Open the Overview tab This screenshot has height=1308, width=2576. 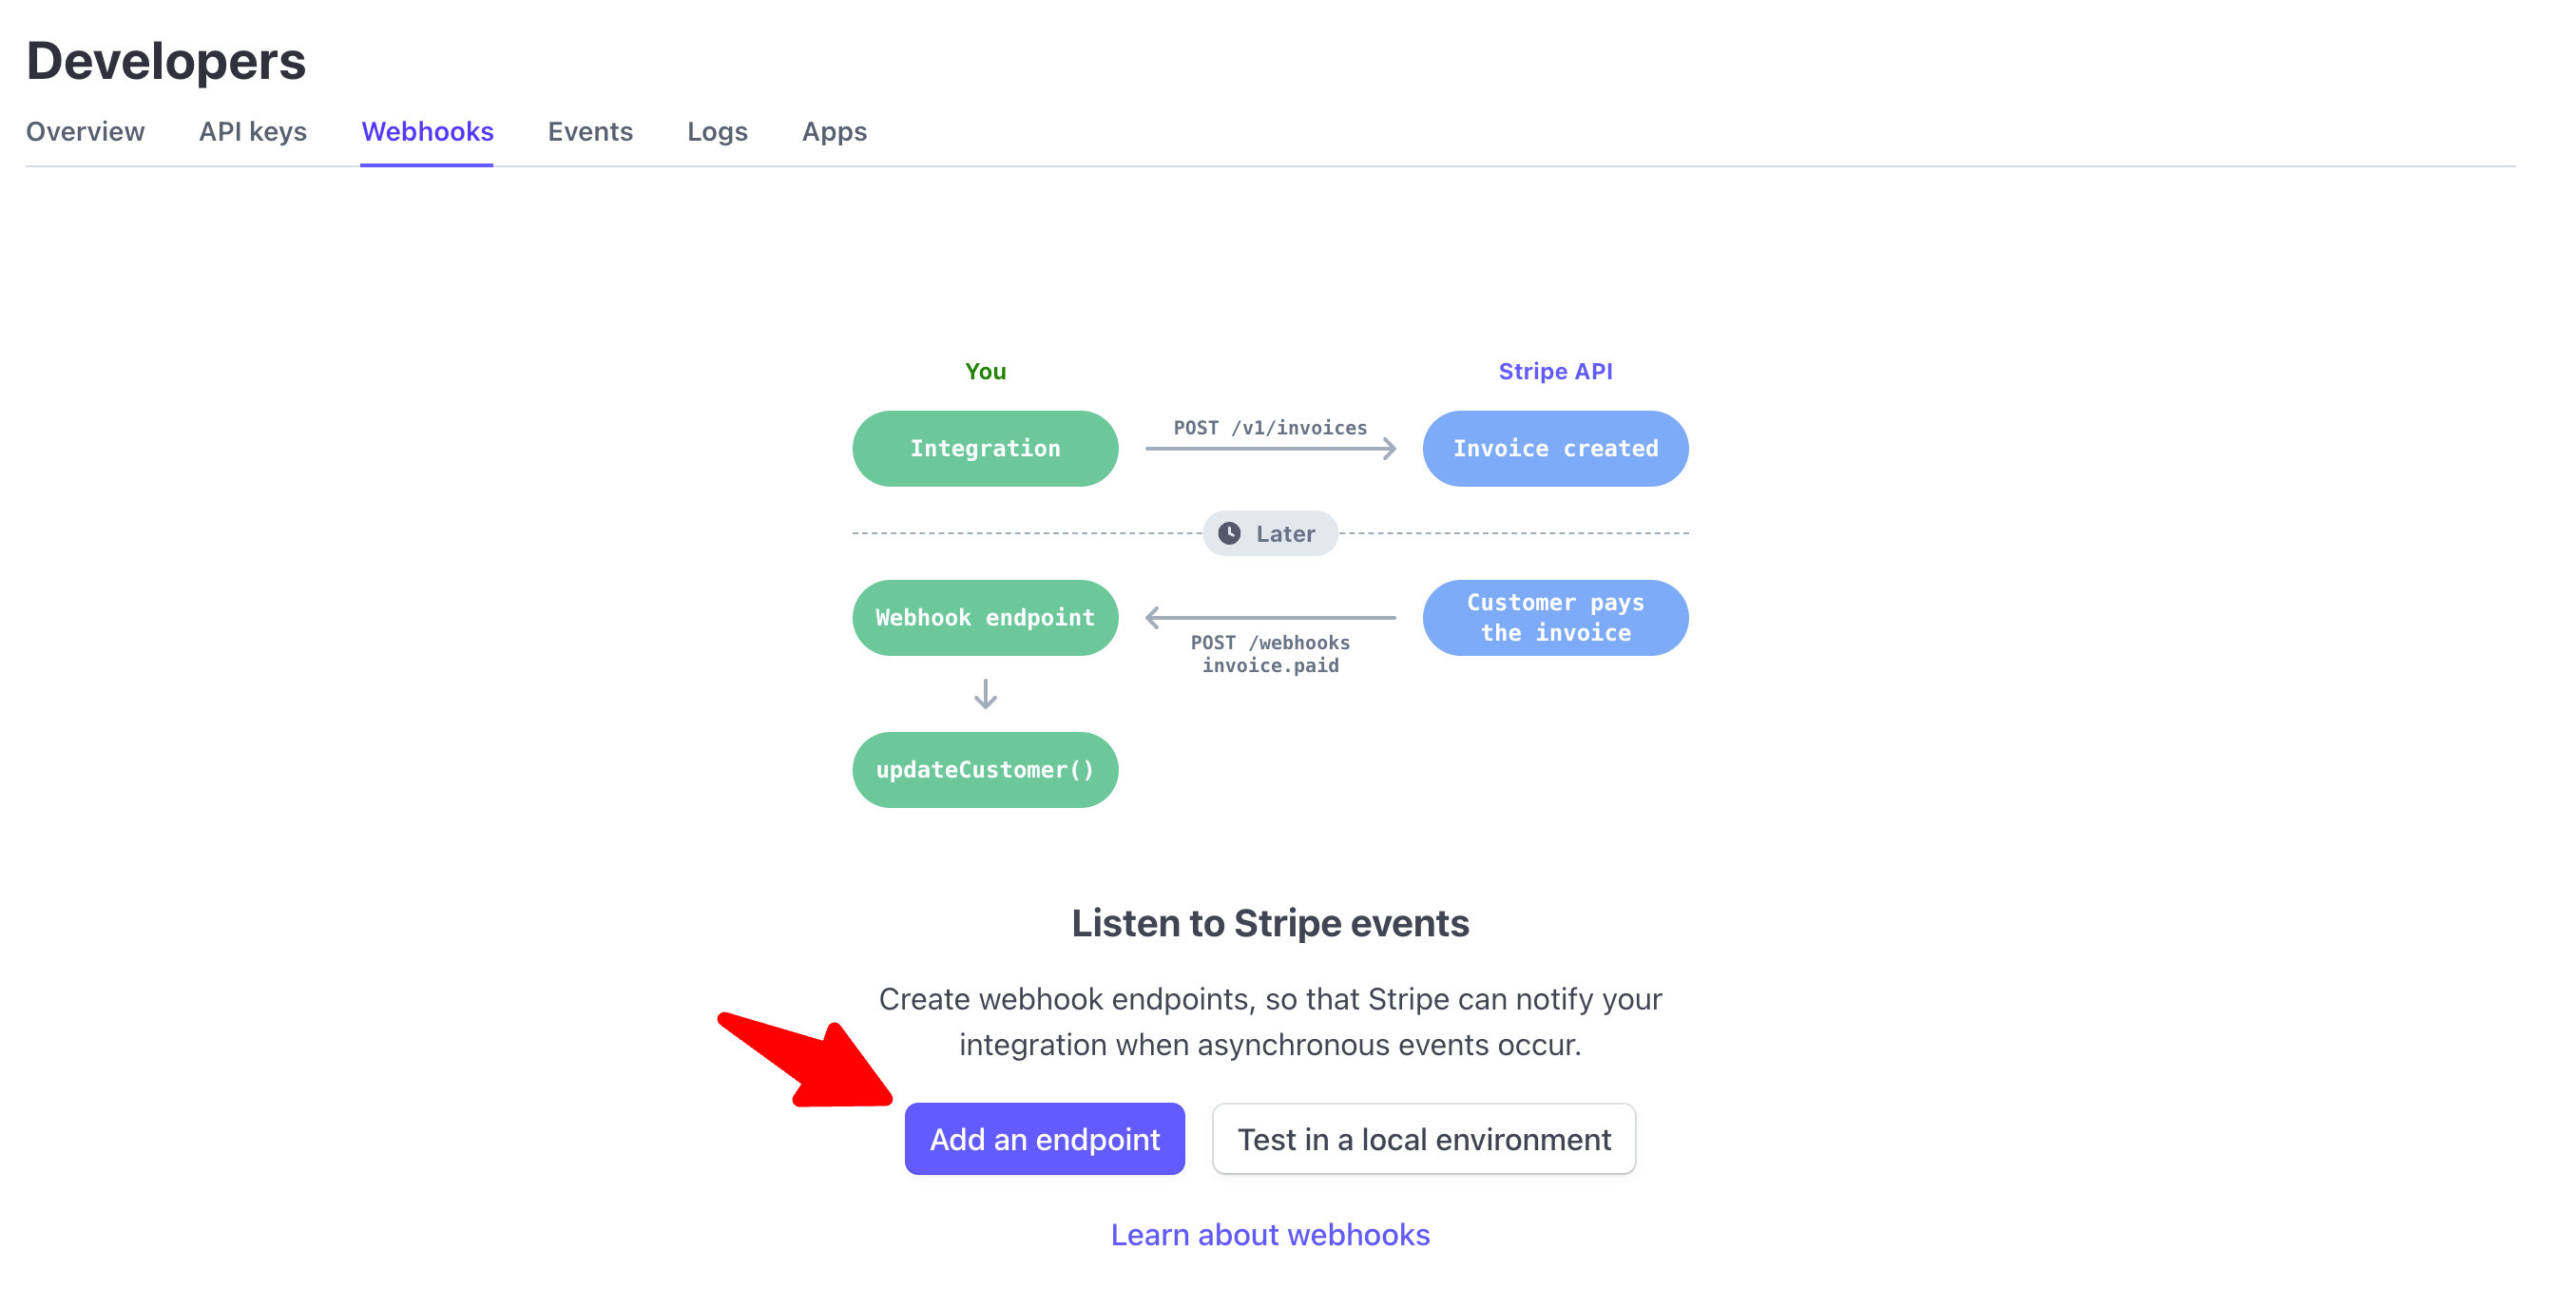(x=85, y=131)
